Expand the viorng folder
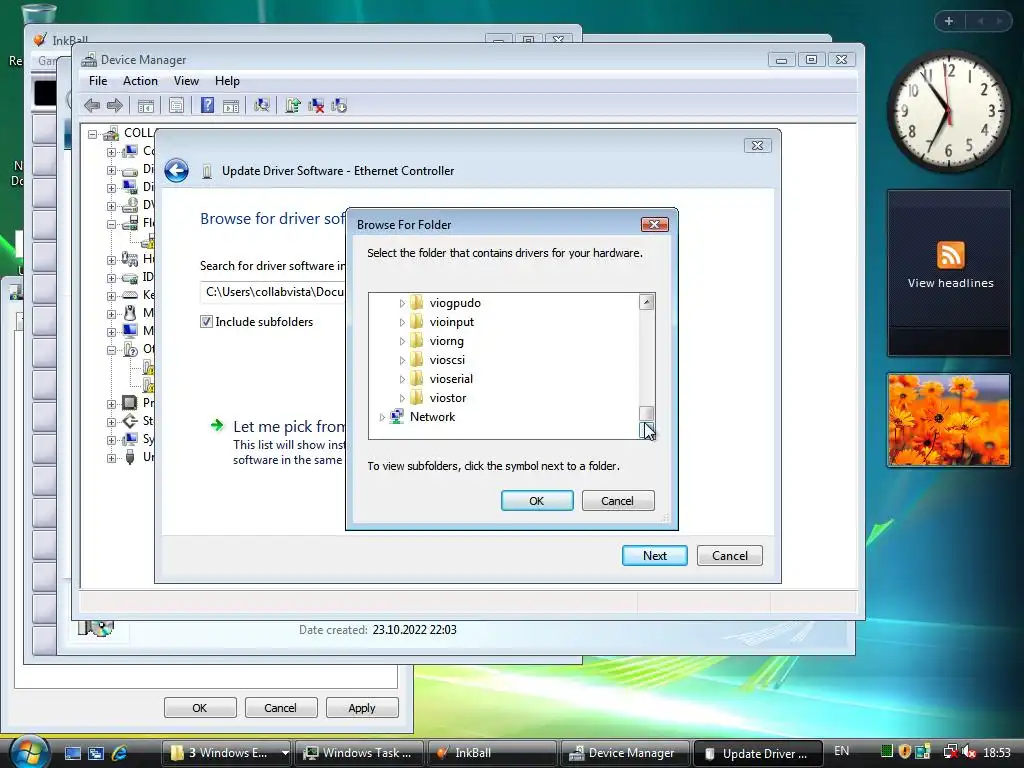Screen dimensions: 1024x768 [402, 341]
